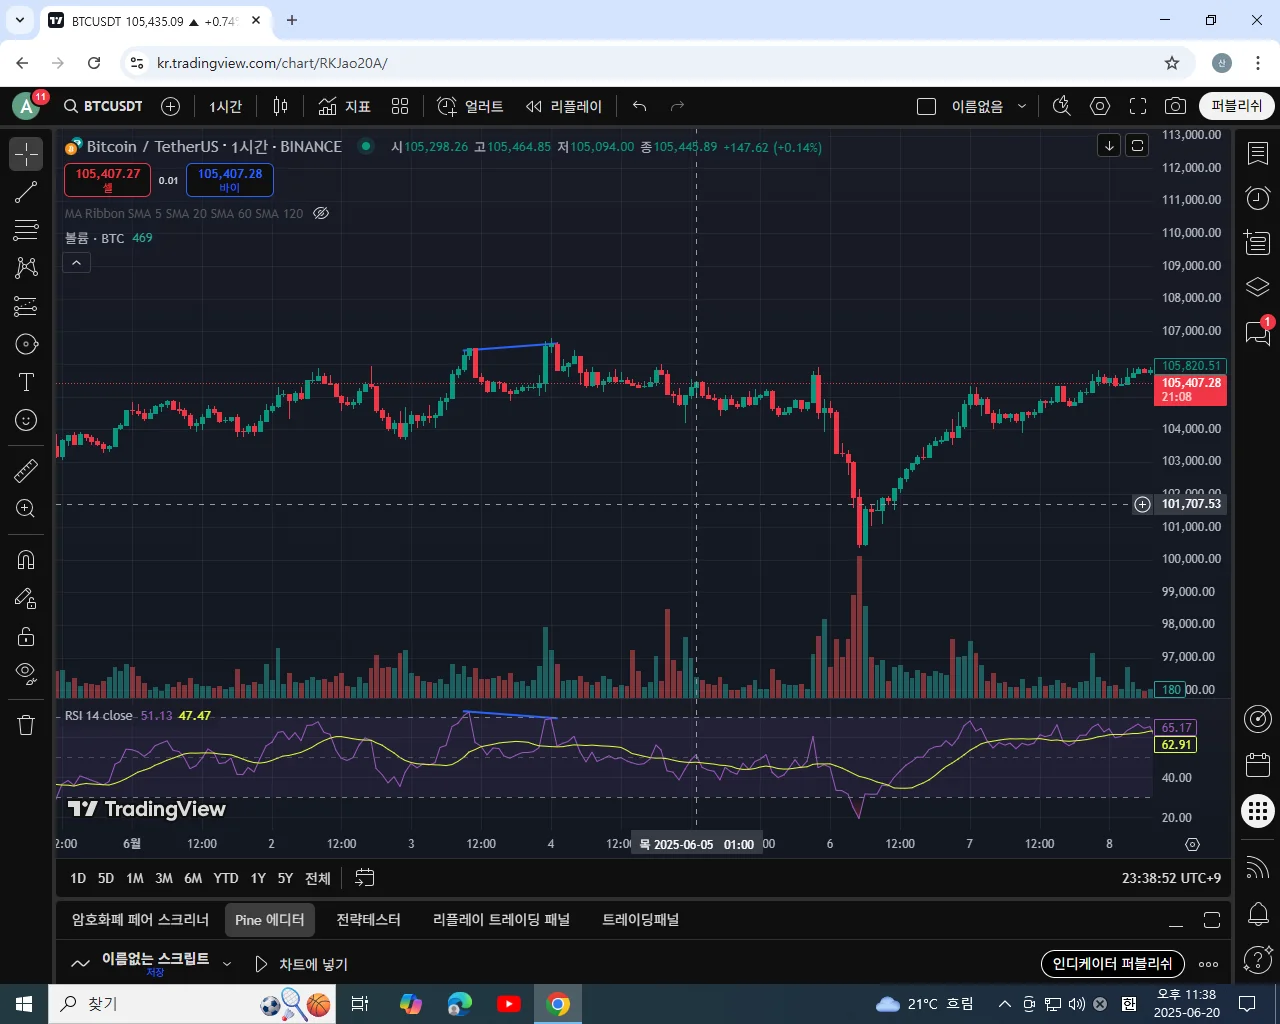The width and height of the screenshot is (1280, 1024).
Task: Maximize the bottom panel
Action: coord(1212,920)
